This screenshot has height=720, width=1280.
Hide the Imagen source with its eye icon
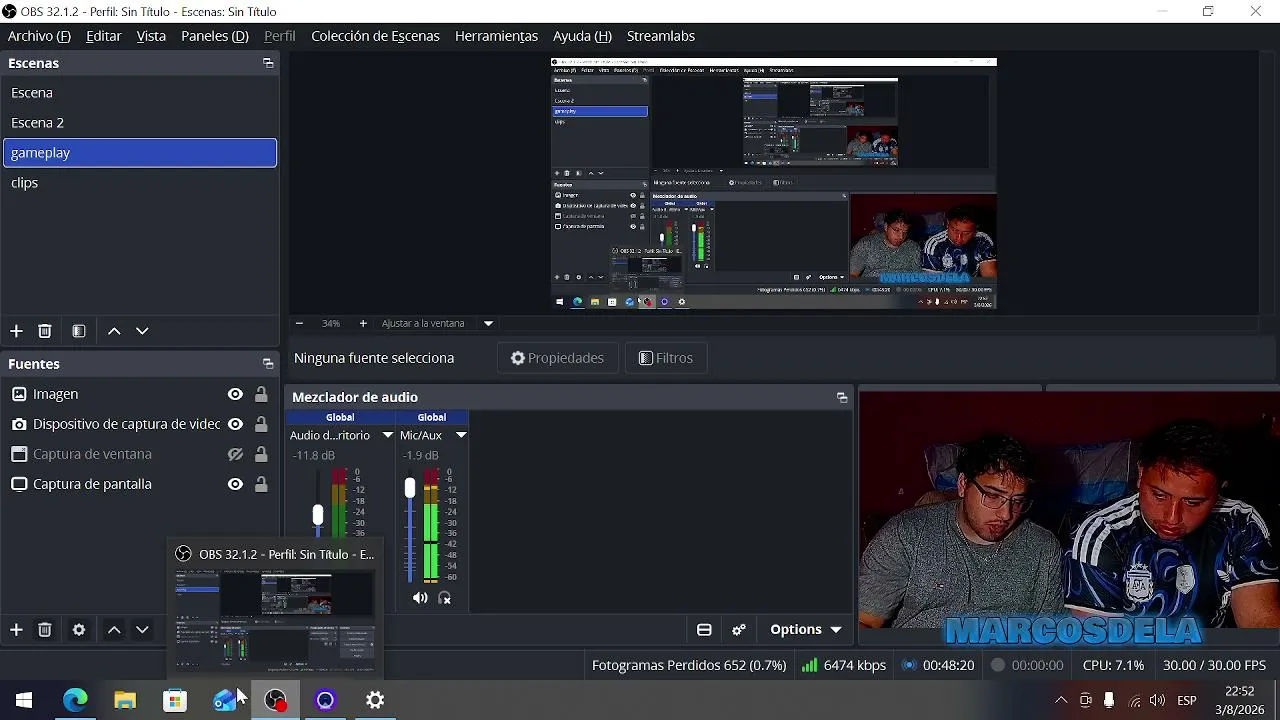pos(235,394)
